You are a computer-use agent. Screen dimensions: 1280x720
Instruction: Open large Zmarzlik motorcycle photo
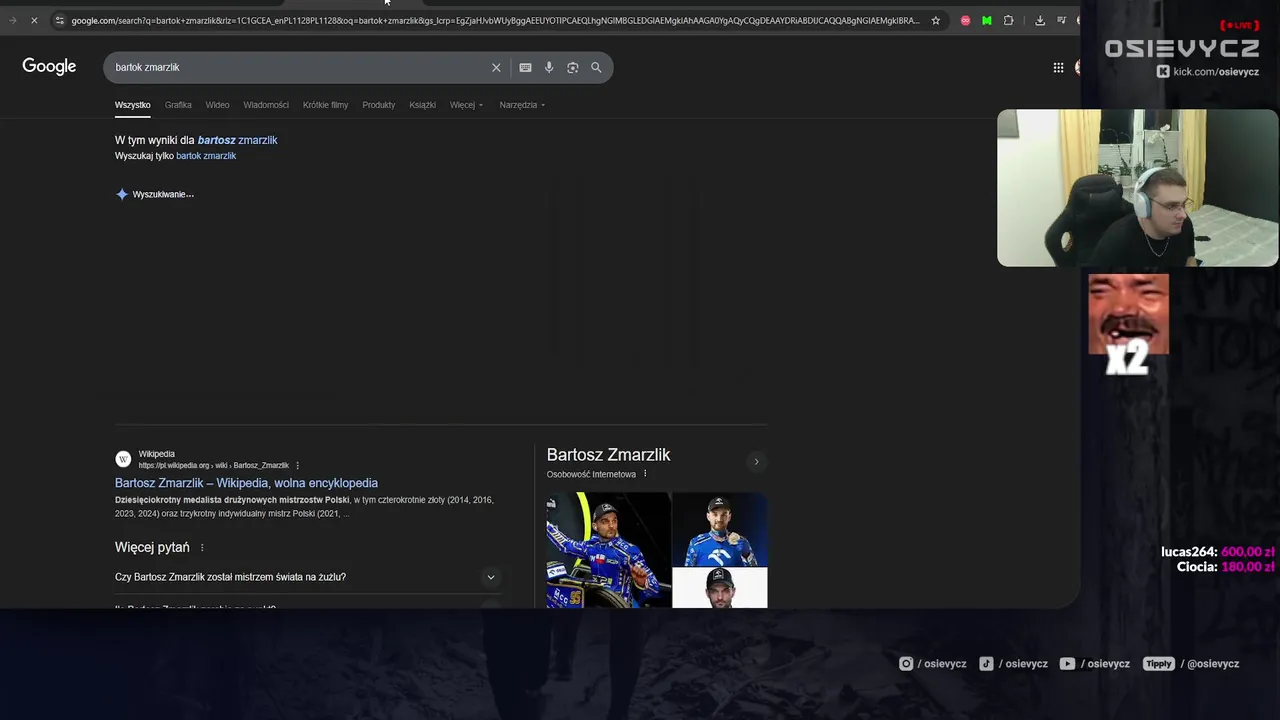[608, 550]
